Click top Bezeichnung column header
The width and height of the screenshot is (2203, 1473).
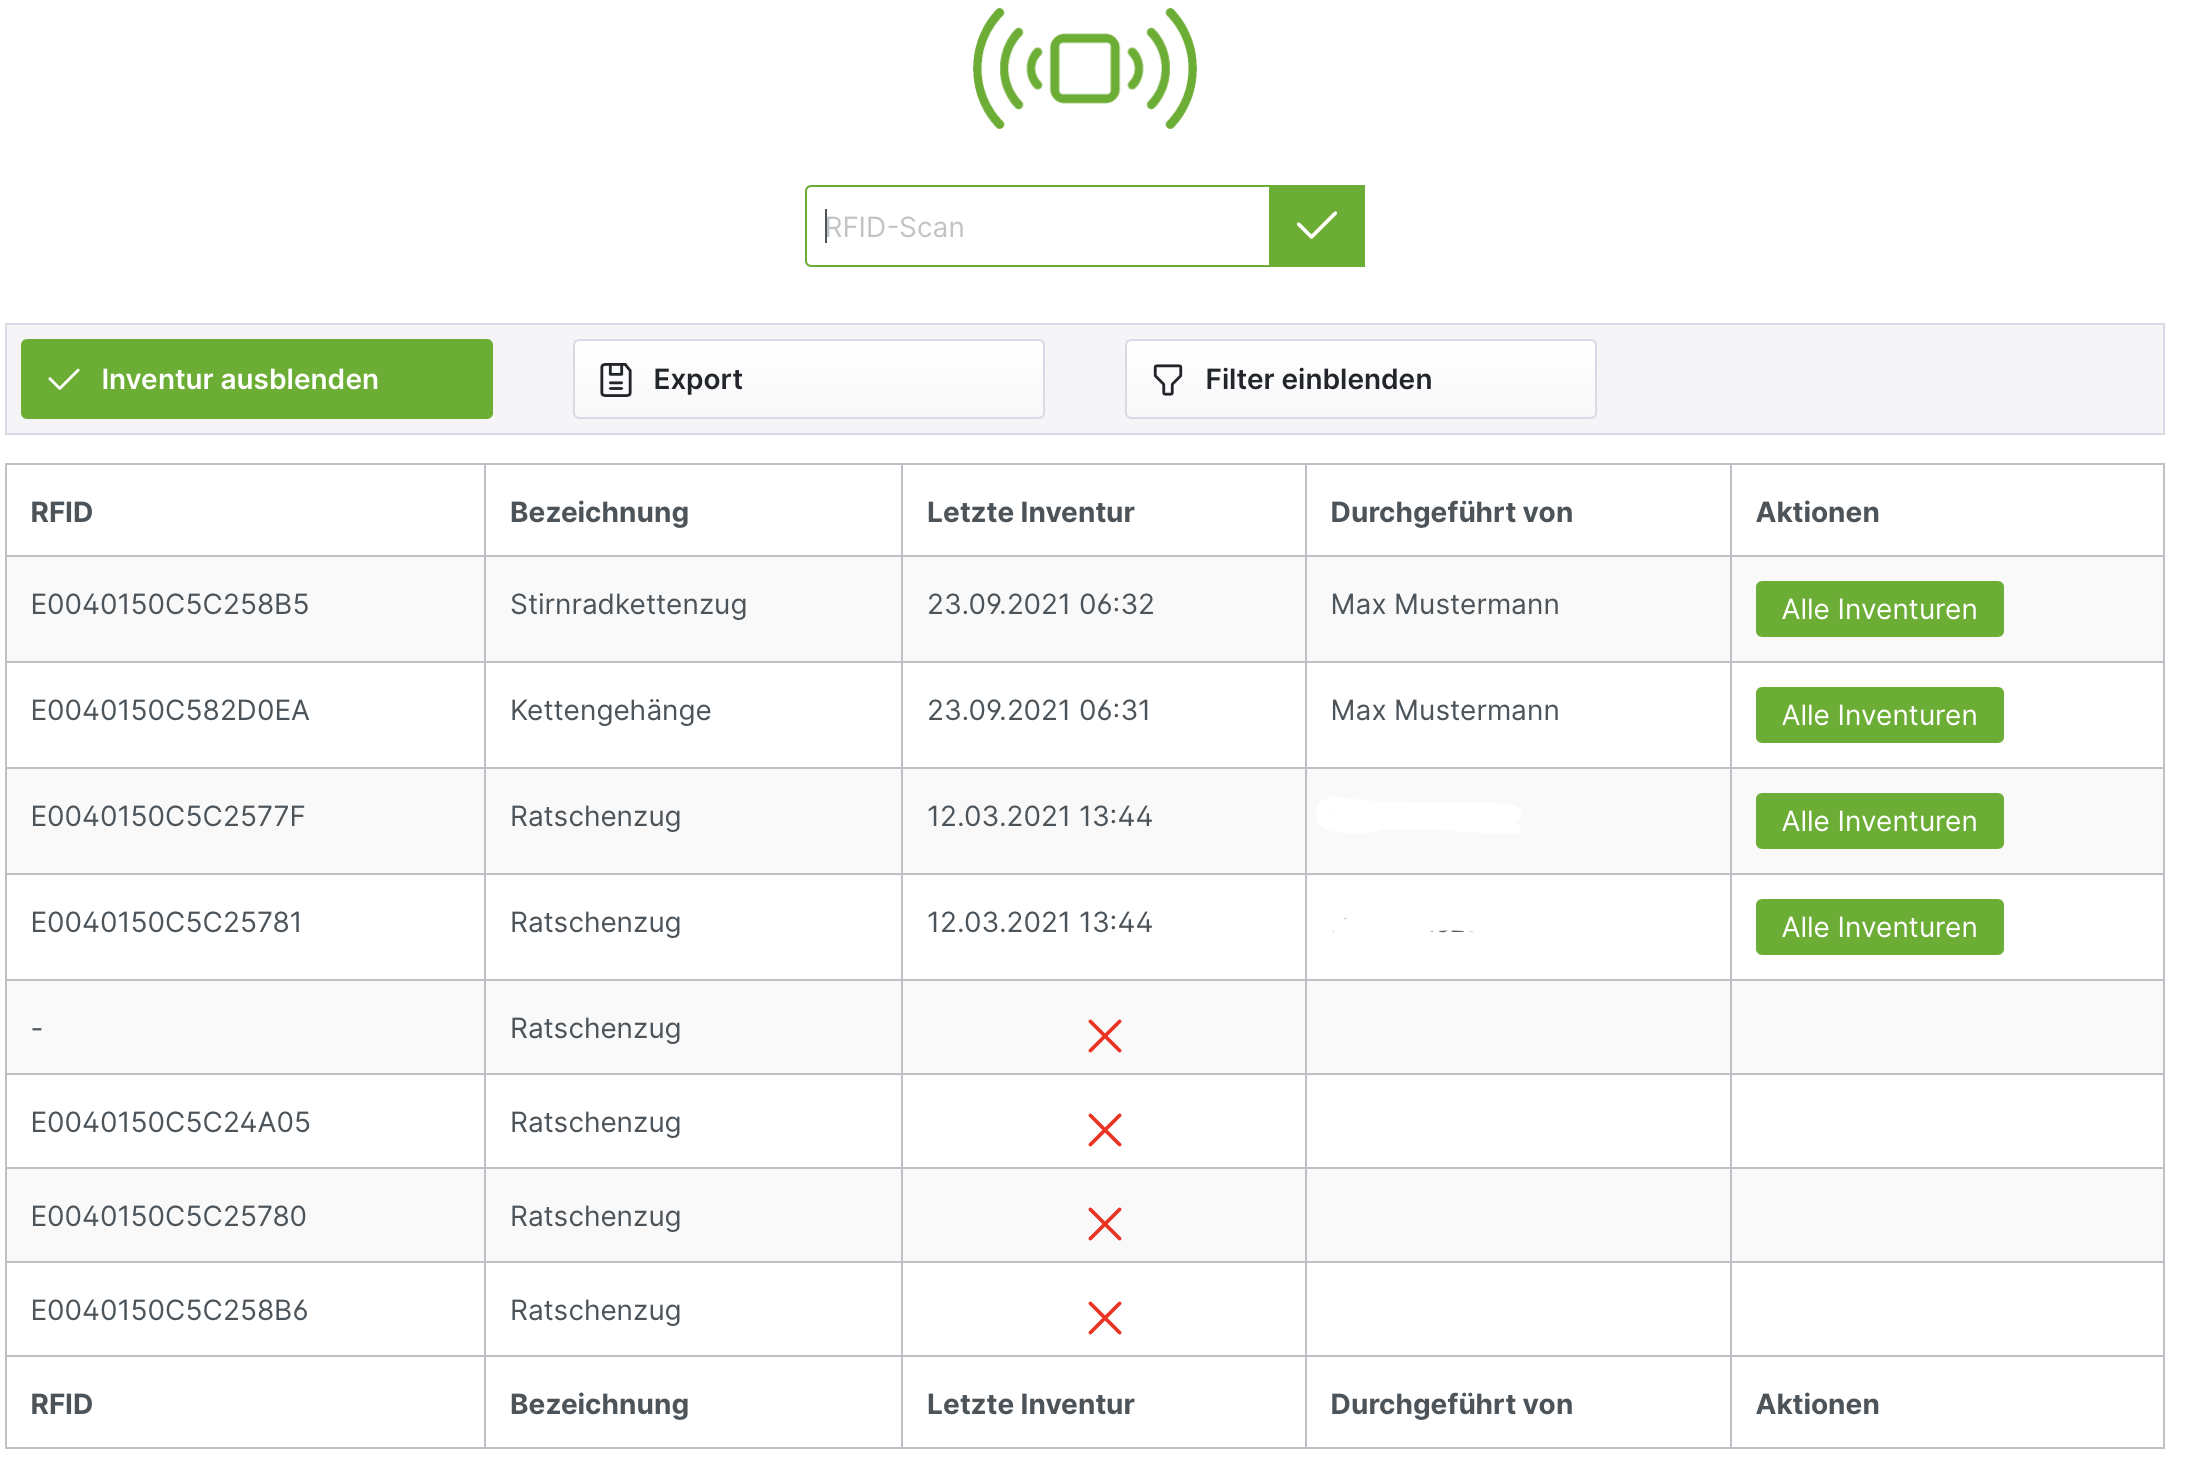[599, 512]
